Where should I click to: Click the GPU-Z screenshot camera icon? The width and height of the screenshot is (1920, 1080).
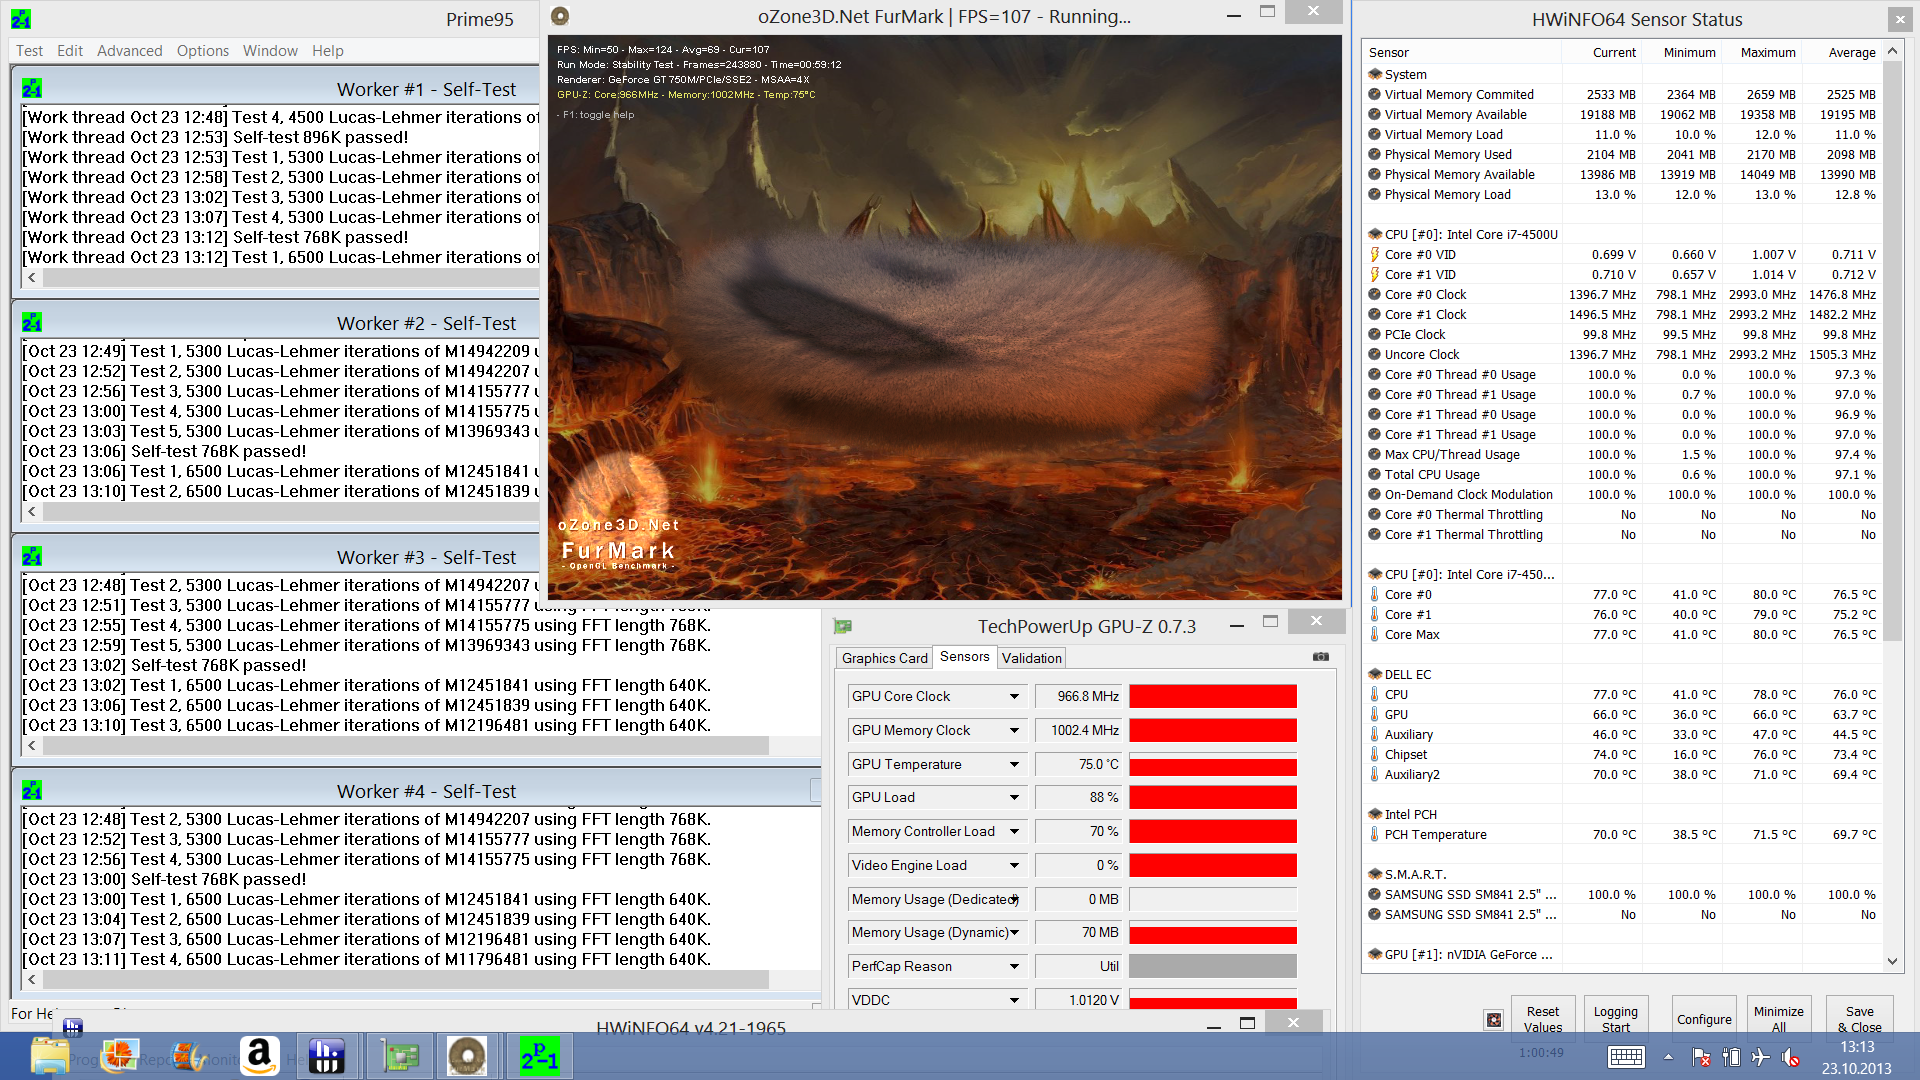[x=1320, y=657]
